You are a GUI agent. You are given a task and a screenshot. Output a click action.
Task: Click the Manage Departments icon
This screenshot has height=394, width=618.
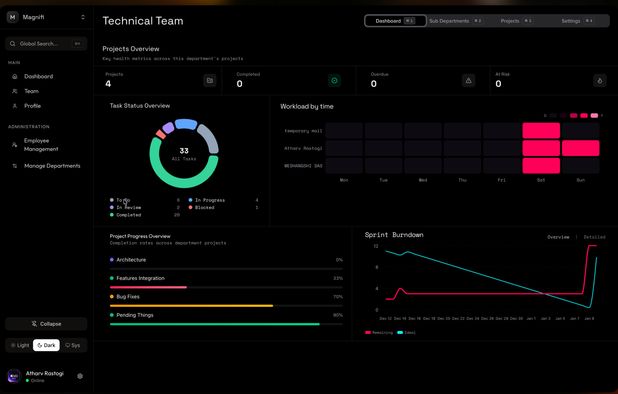coord(15,166)
